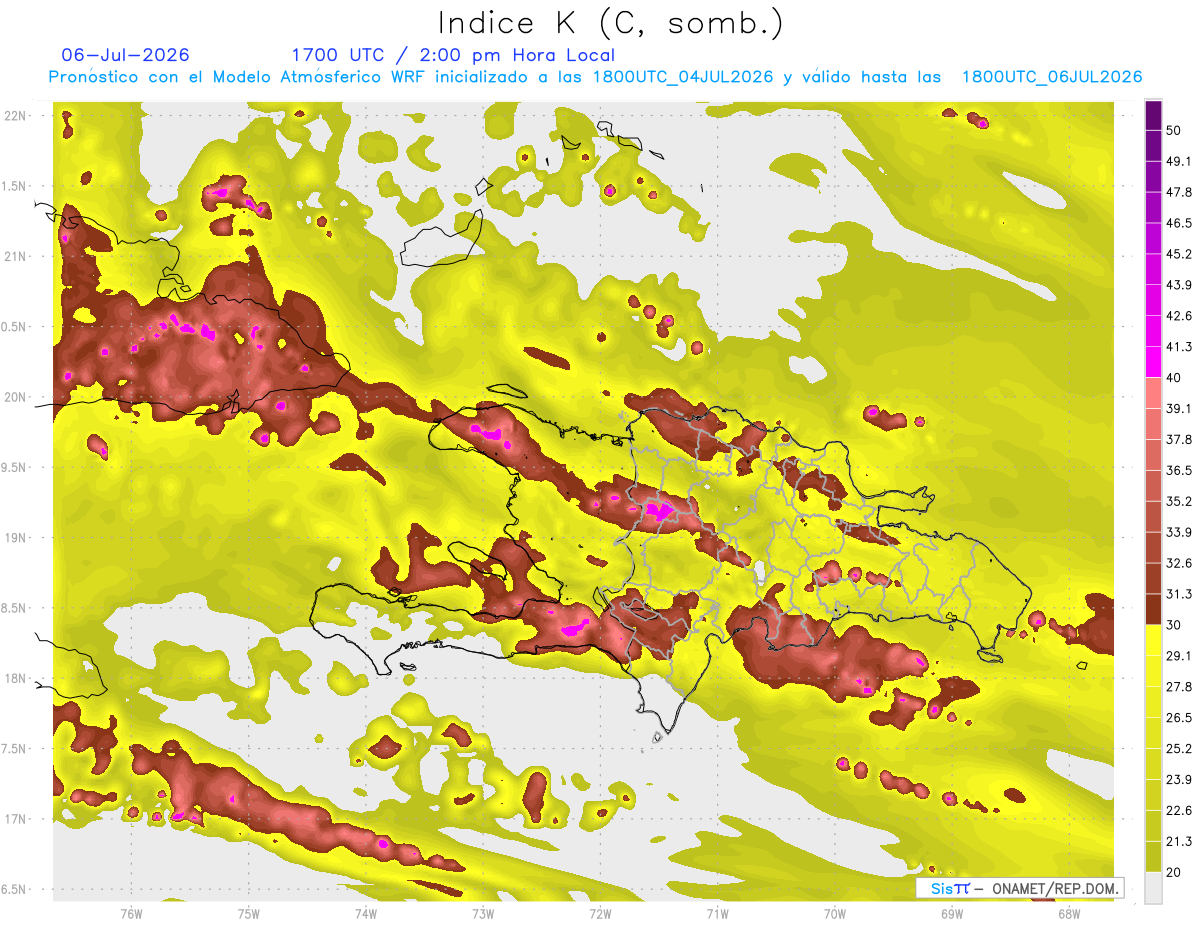
Task: Click the "70W" longitude label
Action: tap(834, 913)
